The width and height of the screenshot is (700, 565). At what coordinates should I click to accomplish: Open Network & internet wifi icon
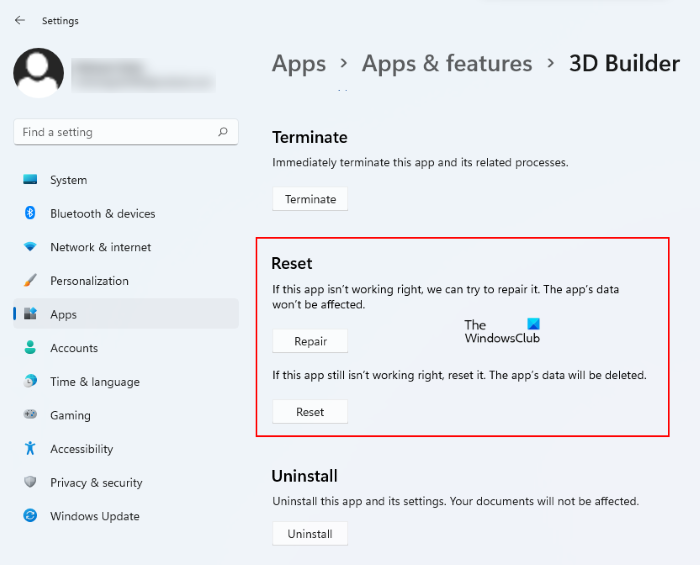pyautogui.click(x=30, y=247)
